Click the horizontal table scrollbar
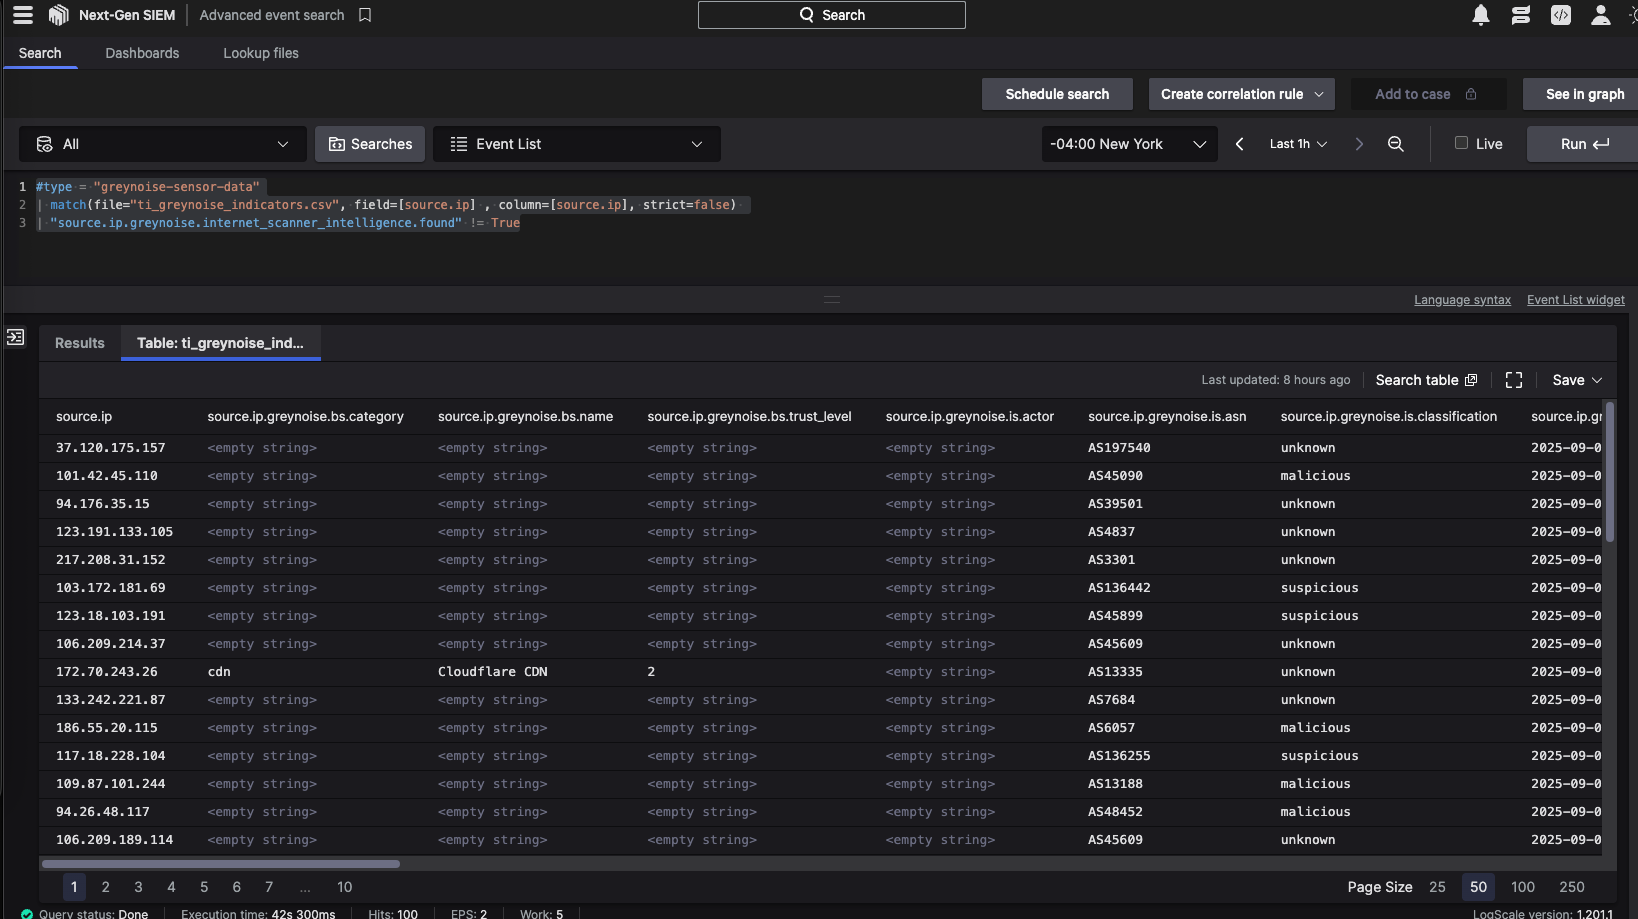The height and width of the screenshot is (919, 1638). (x=221, y=864)
